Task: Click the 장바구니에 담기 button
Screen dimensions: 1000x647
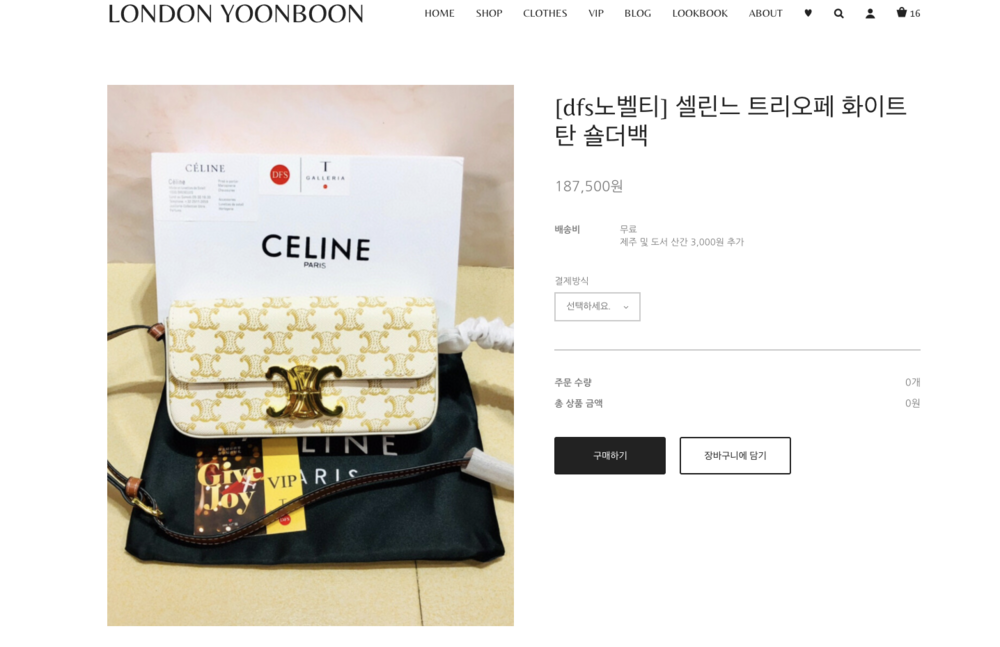Action: [x=735, y=456]
